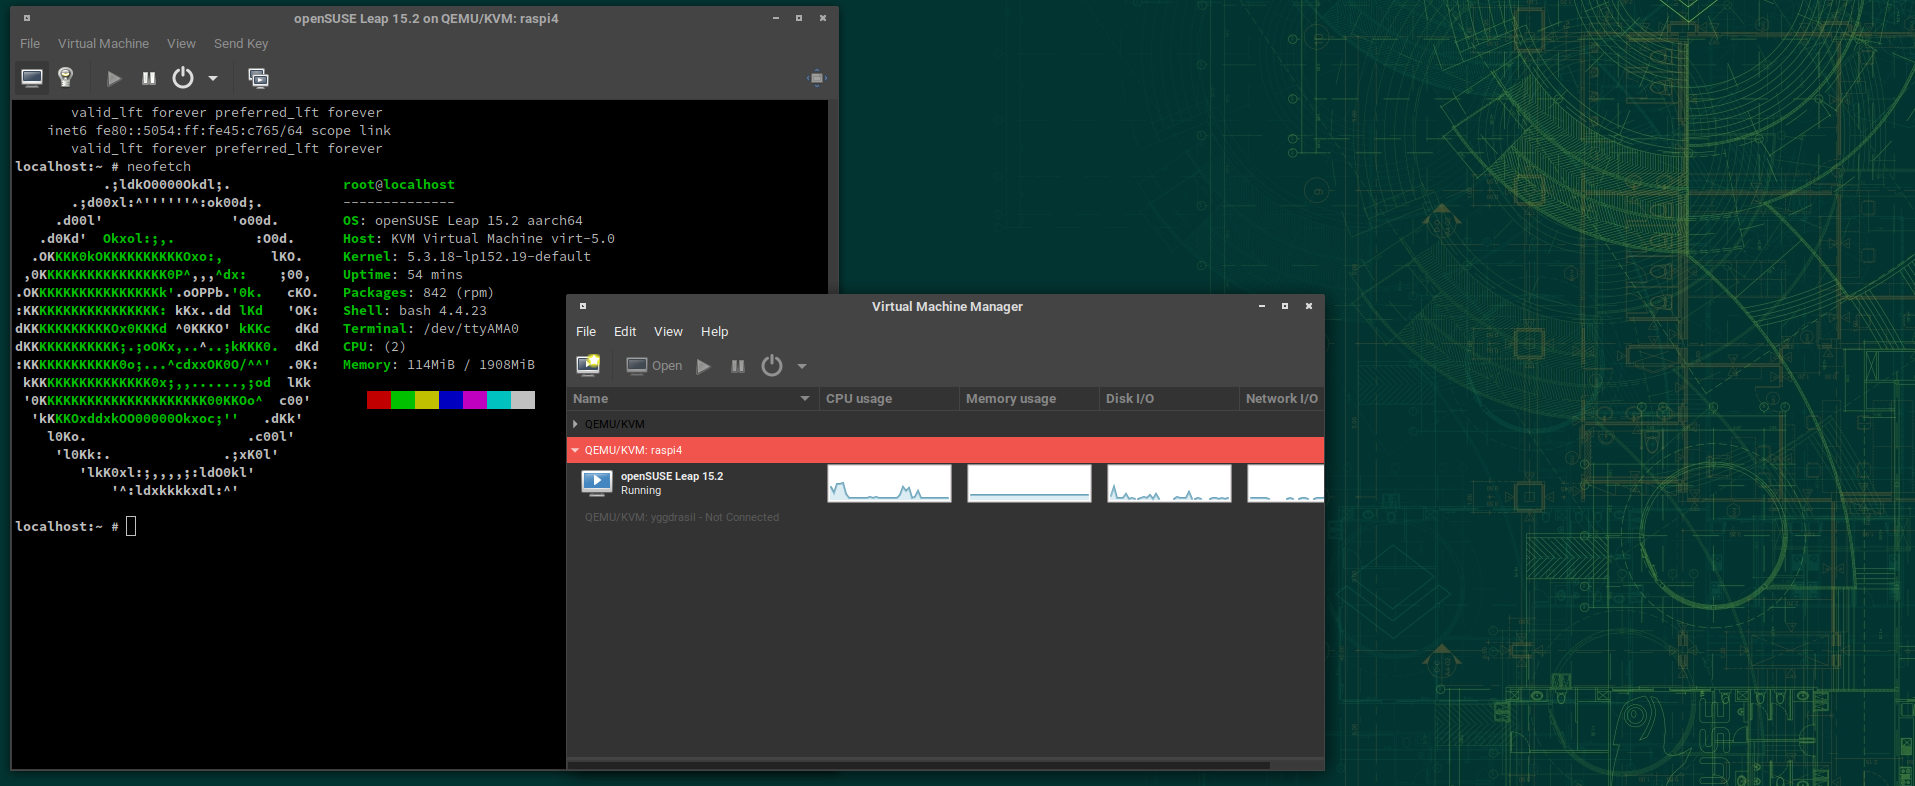Expand the QEMU/KVM connection row

click(x=575, y=424)
